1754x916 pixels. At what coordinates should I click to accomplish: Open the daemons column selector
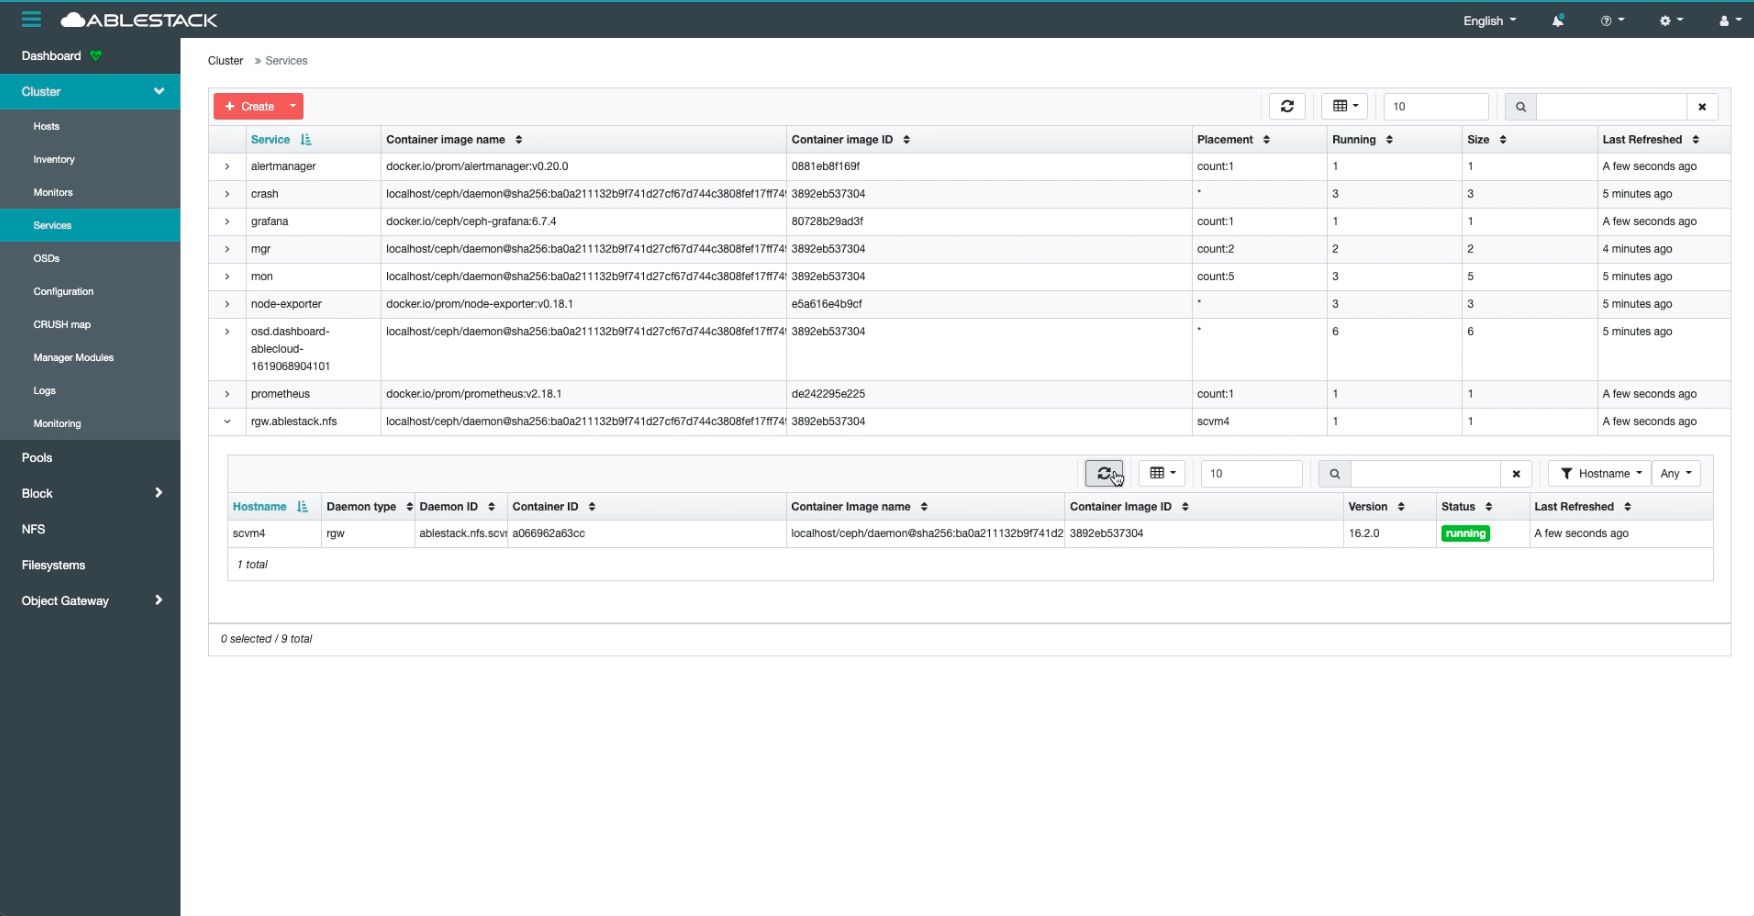point(1162,473)
